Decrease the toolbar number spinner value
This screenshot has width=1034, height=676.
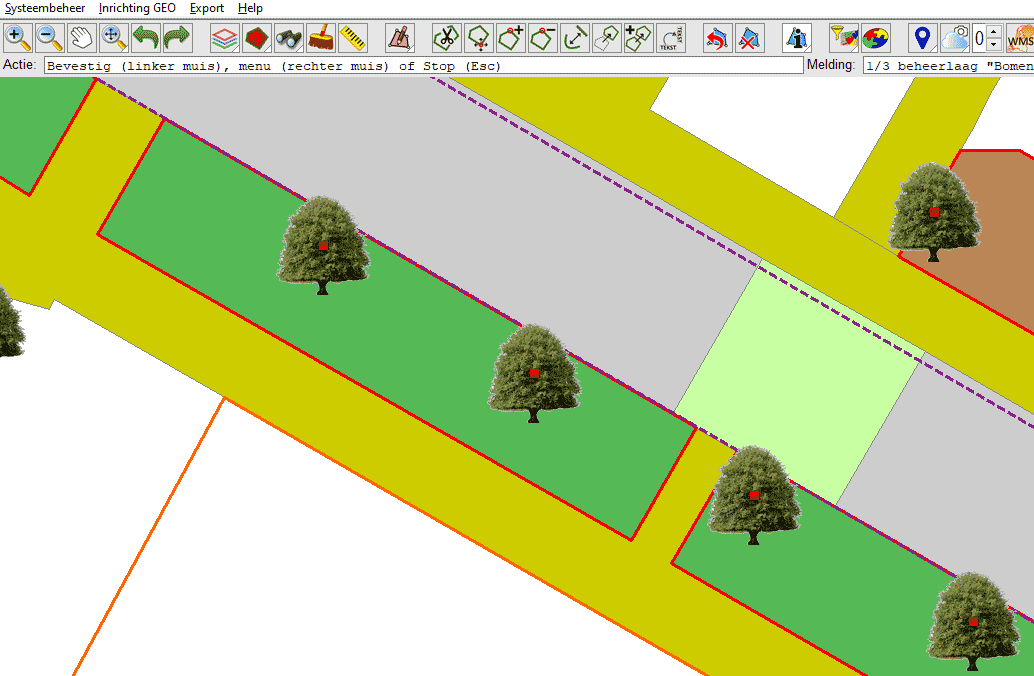tap(994, 44)
